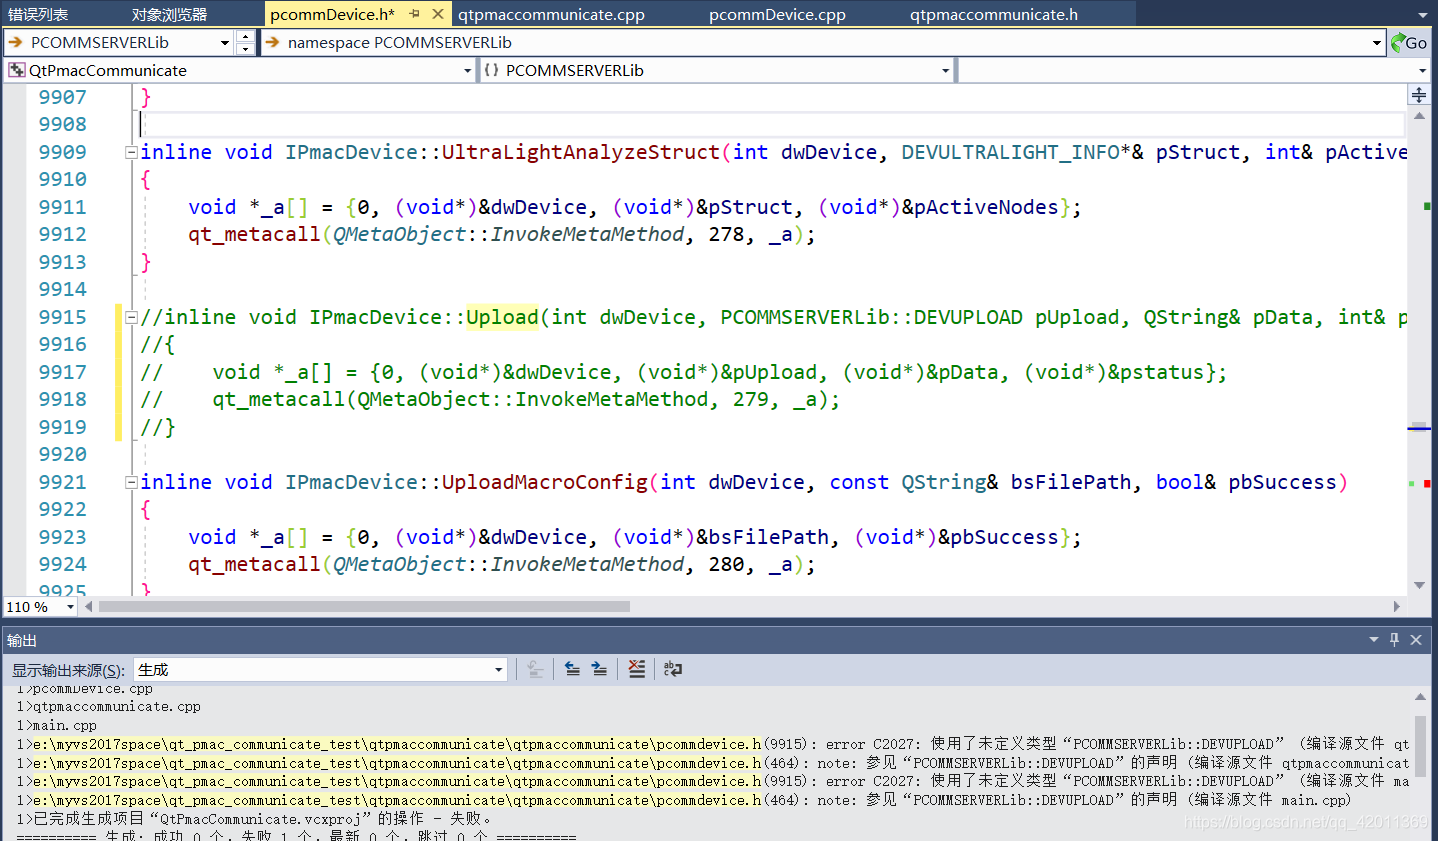Open the tab overflow list arrow

(x=1423, y=15)
